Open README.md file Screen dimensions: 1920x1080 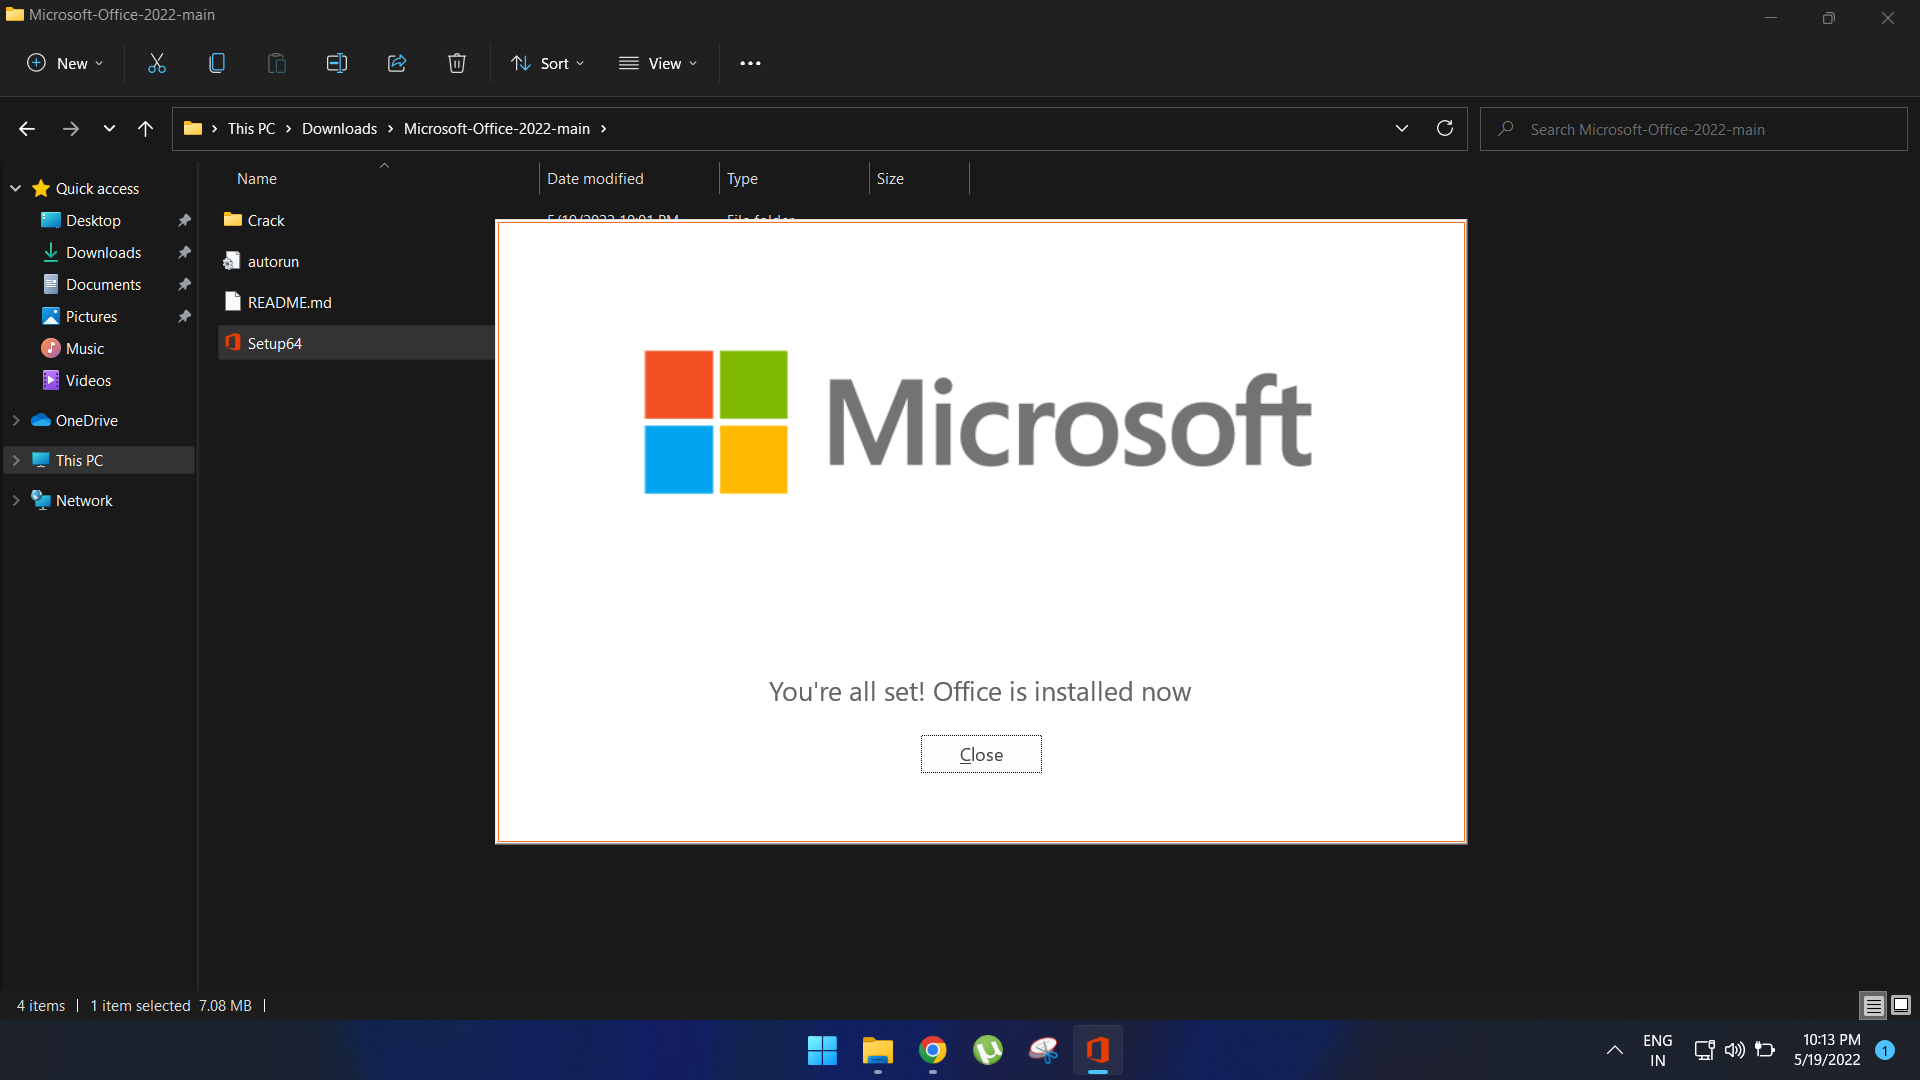[289, 301]
